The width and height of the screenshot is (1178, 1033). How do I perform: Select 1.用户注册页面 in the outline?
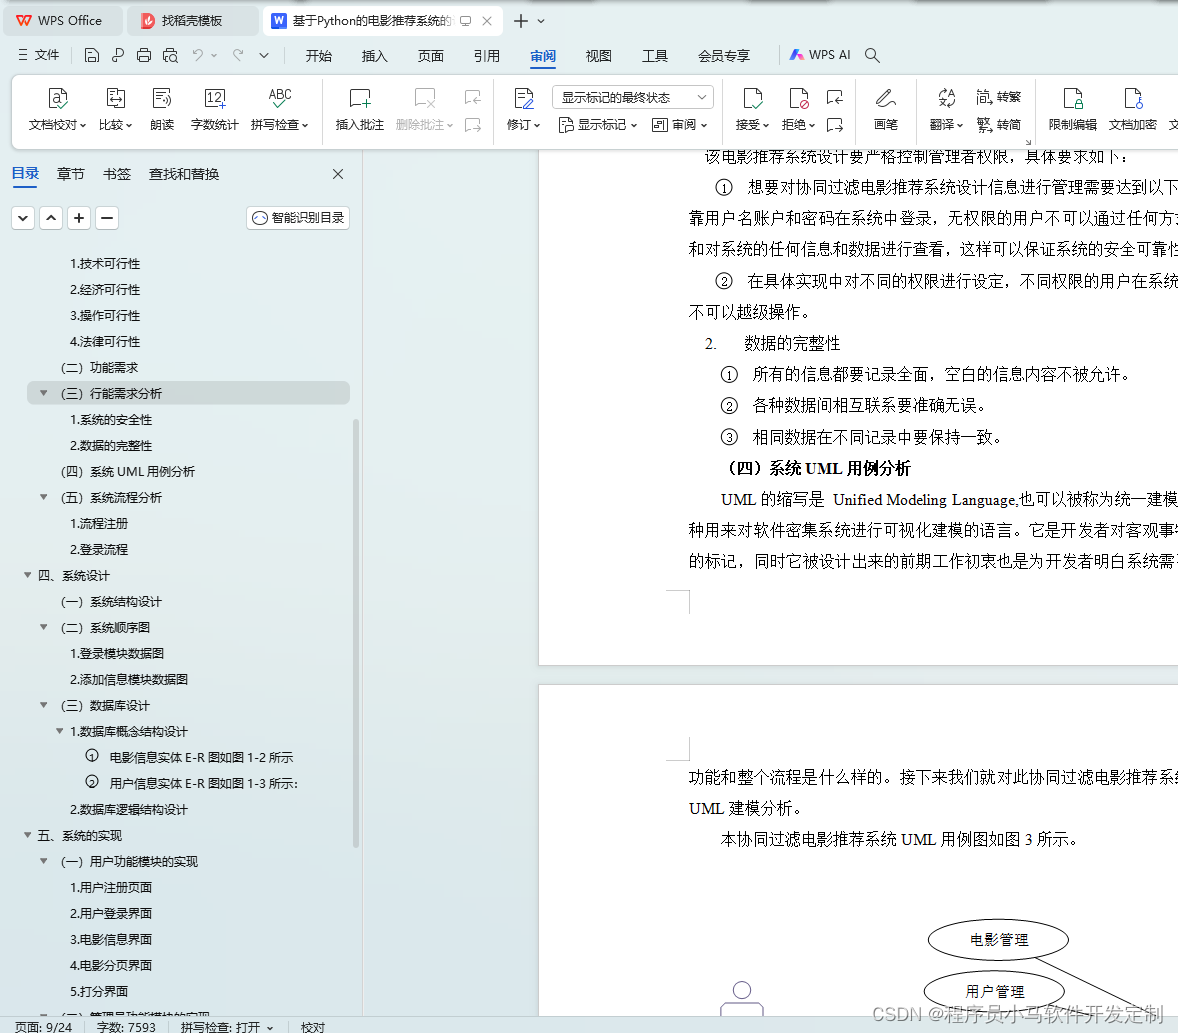[x=109, y=887]
